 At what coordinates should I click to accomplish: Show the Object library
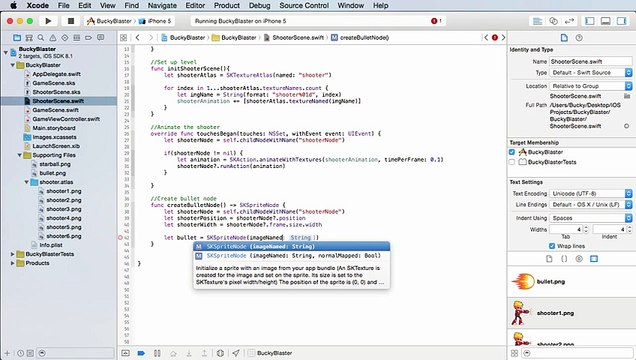coord(579,259)
